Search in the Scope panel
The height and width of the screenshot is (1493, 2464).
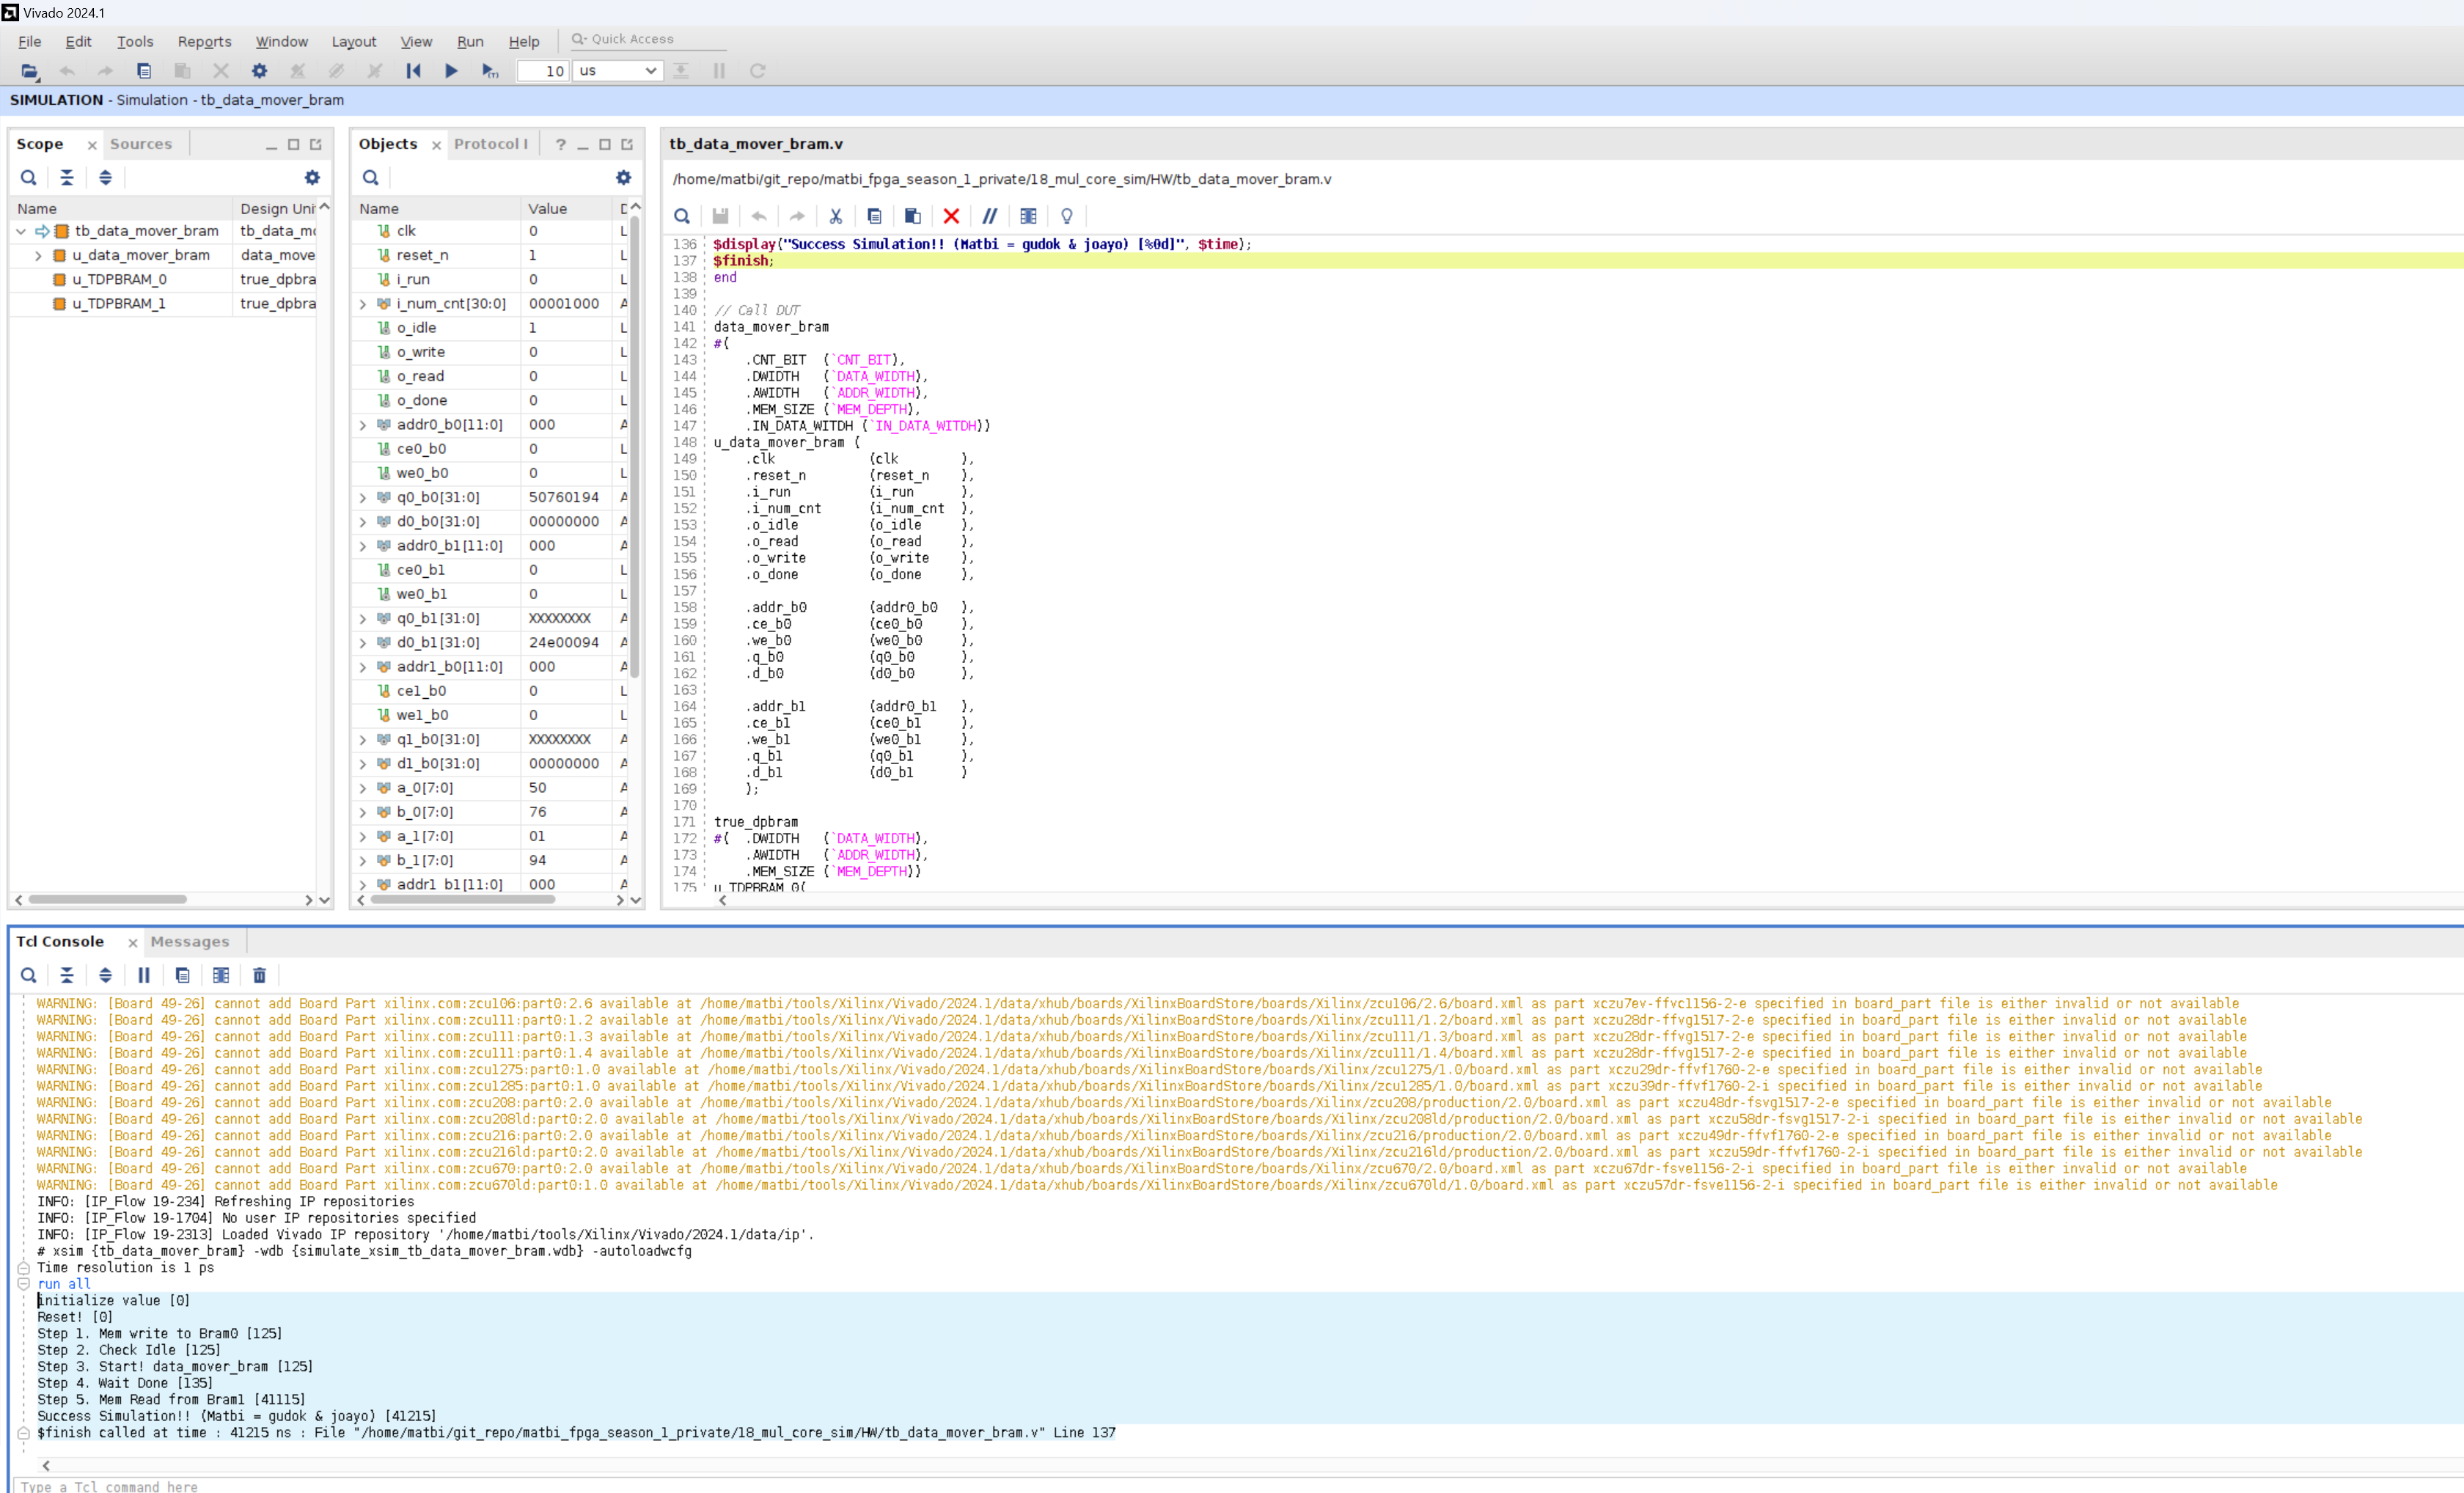click(x=29, y=178)
